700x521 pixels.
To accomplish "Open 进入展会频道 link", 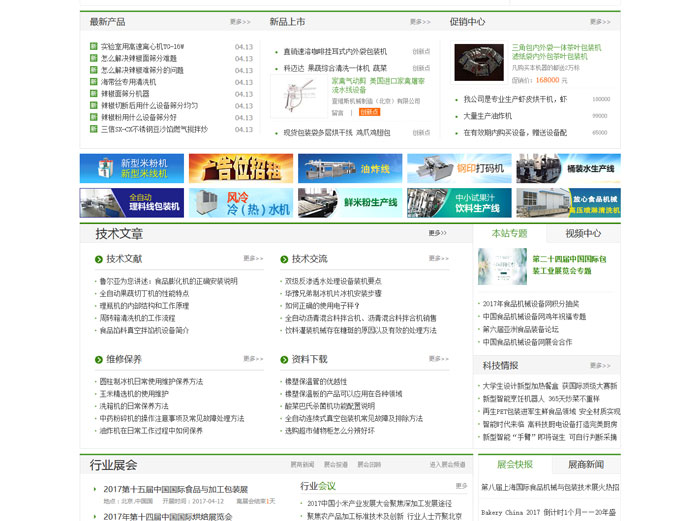I will coord(447,464).
